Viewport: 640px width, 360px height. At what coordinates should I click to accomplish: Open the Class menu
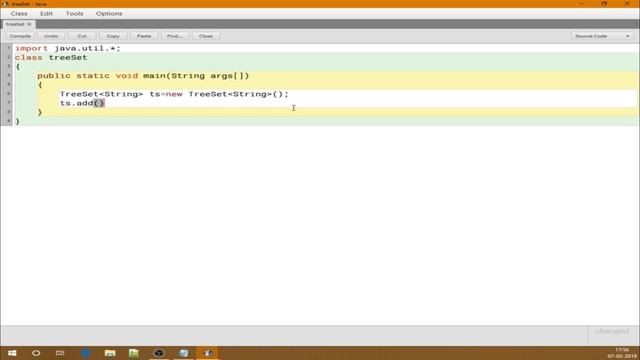tap(19, 13)
